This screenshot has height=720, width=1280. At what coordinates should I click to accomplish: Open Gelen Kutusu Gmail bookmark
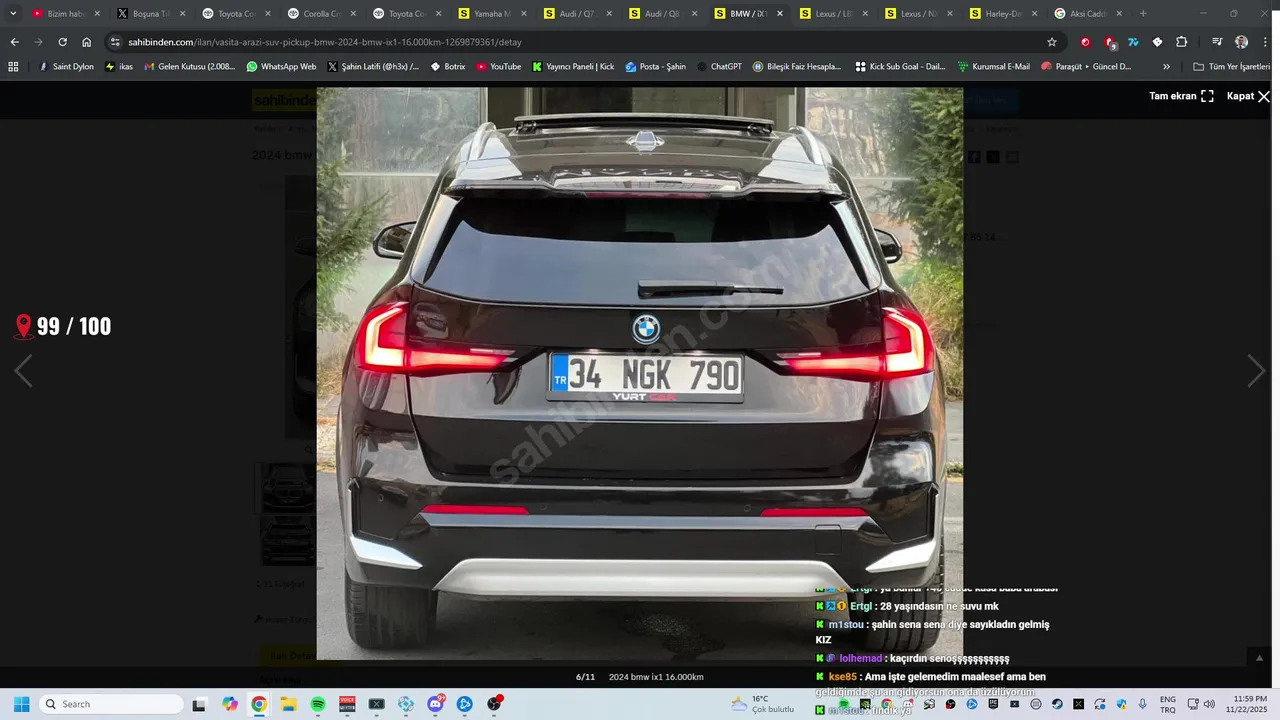190,67
